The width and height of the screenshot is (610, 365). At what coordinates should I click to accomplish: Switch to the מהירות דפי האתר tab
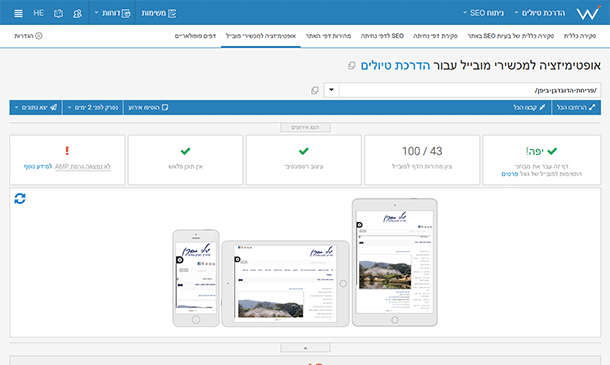(x=328, y=36)
